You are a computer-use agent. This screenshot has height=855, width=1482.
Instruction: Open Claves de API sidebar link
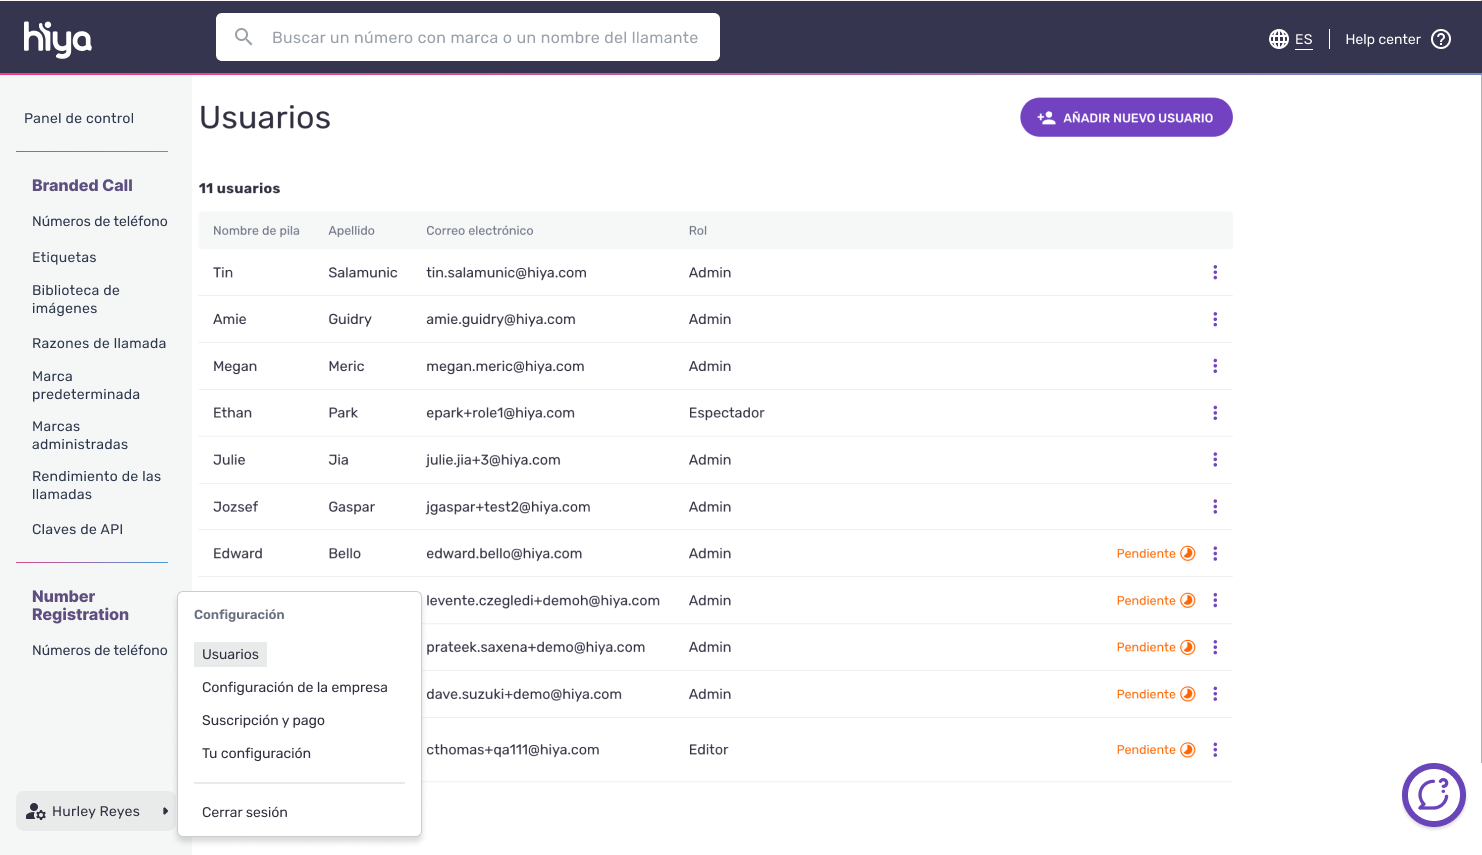pos(77,529)
